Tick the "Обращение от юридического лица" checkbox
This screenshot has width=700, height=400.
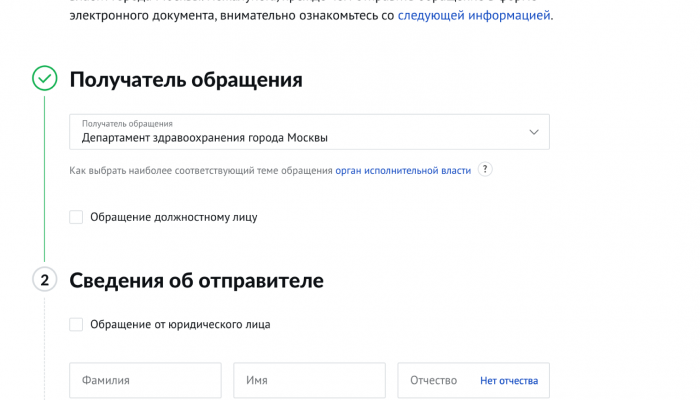click(x=76, y=324)
